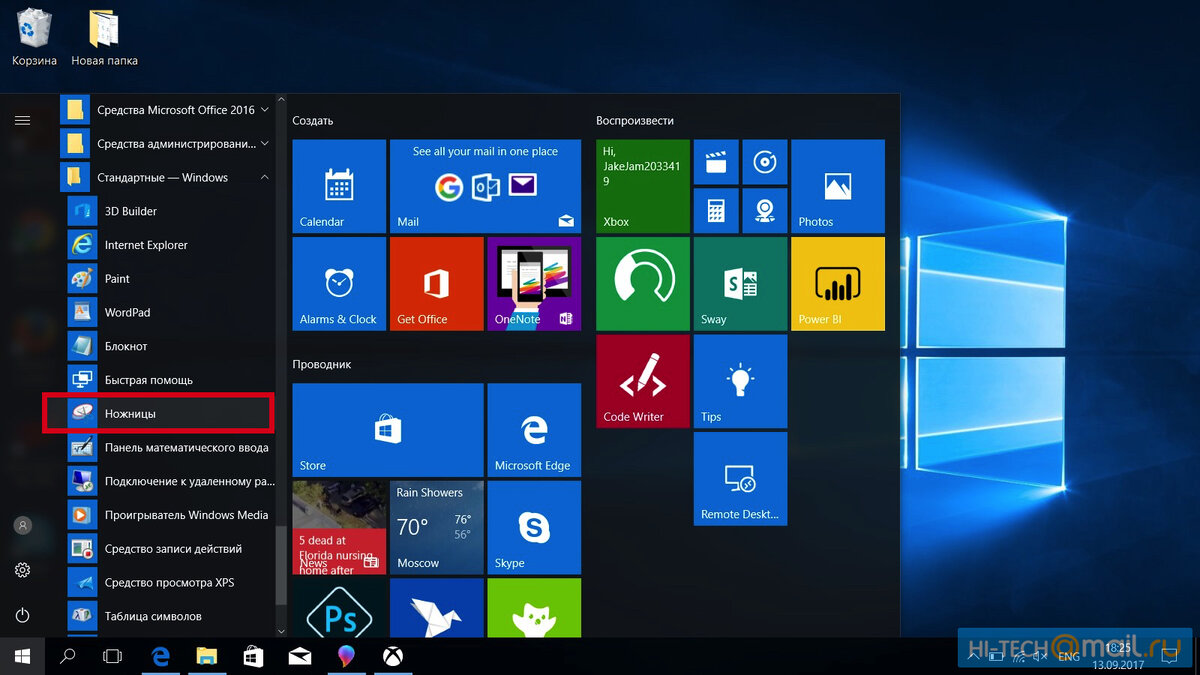This screenshot has height=675, width=1200.
Task: Switch to Edge on the taskbar
Action: pyautogui.click(x=160, y=657)
